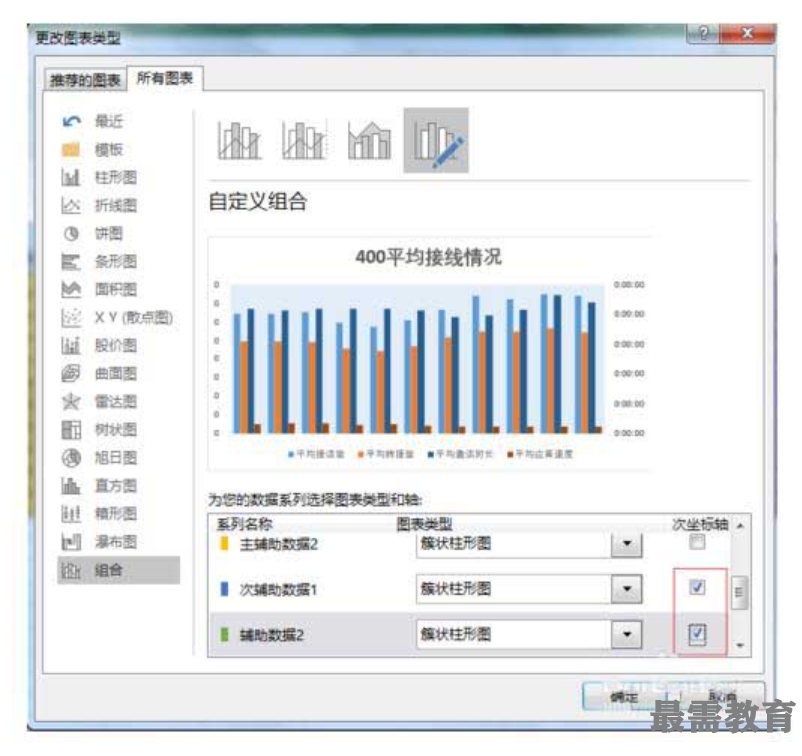Choose the Column chart (柱形图) icon
This screenshot has height=756, width=802.
click(71, 177)
